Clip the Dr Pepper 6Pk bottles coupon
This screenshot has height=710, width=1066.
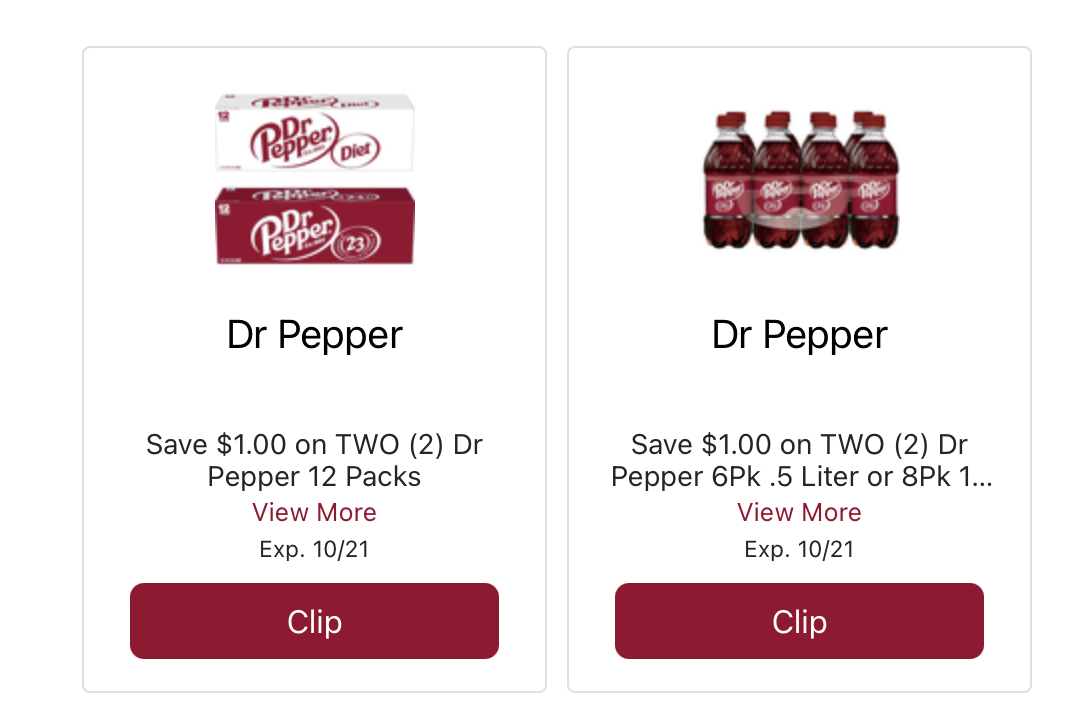[799, 621]
